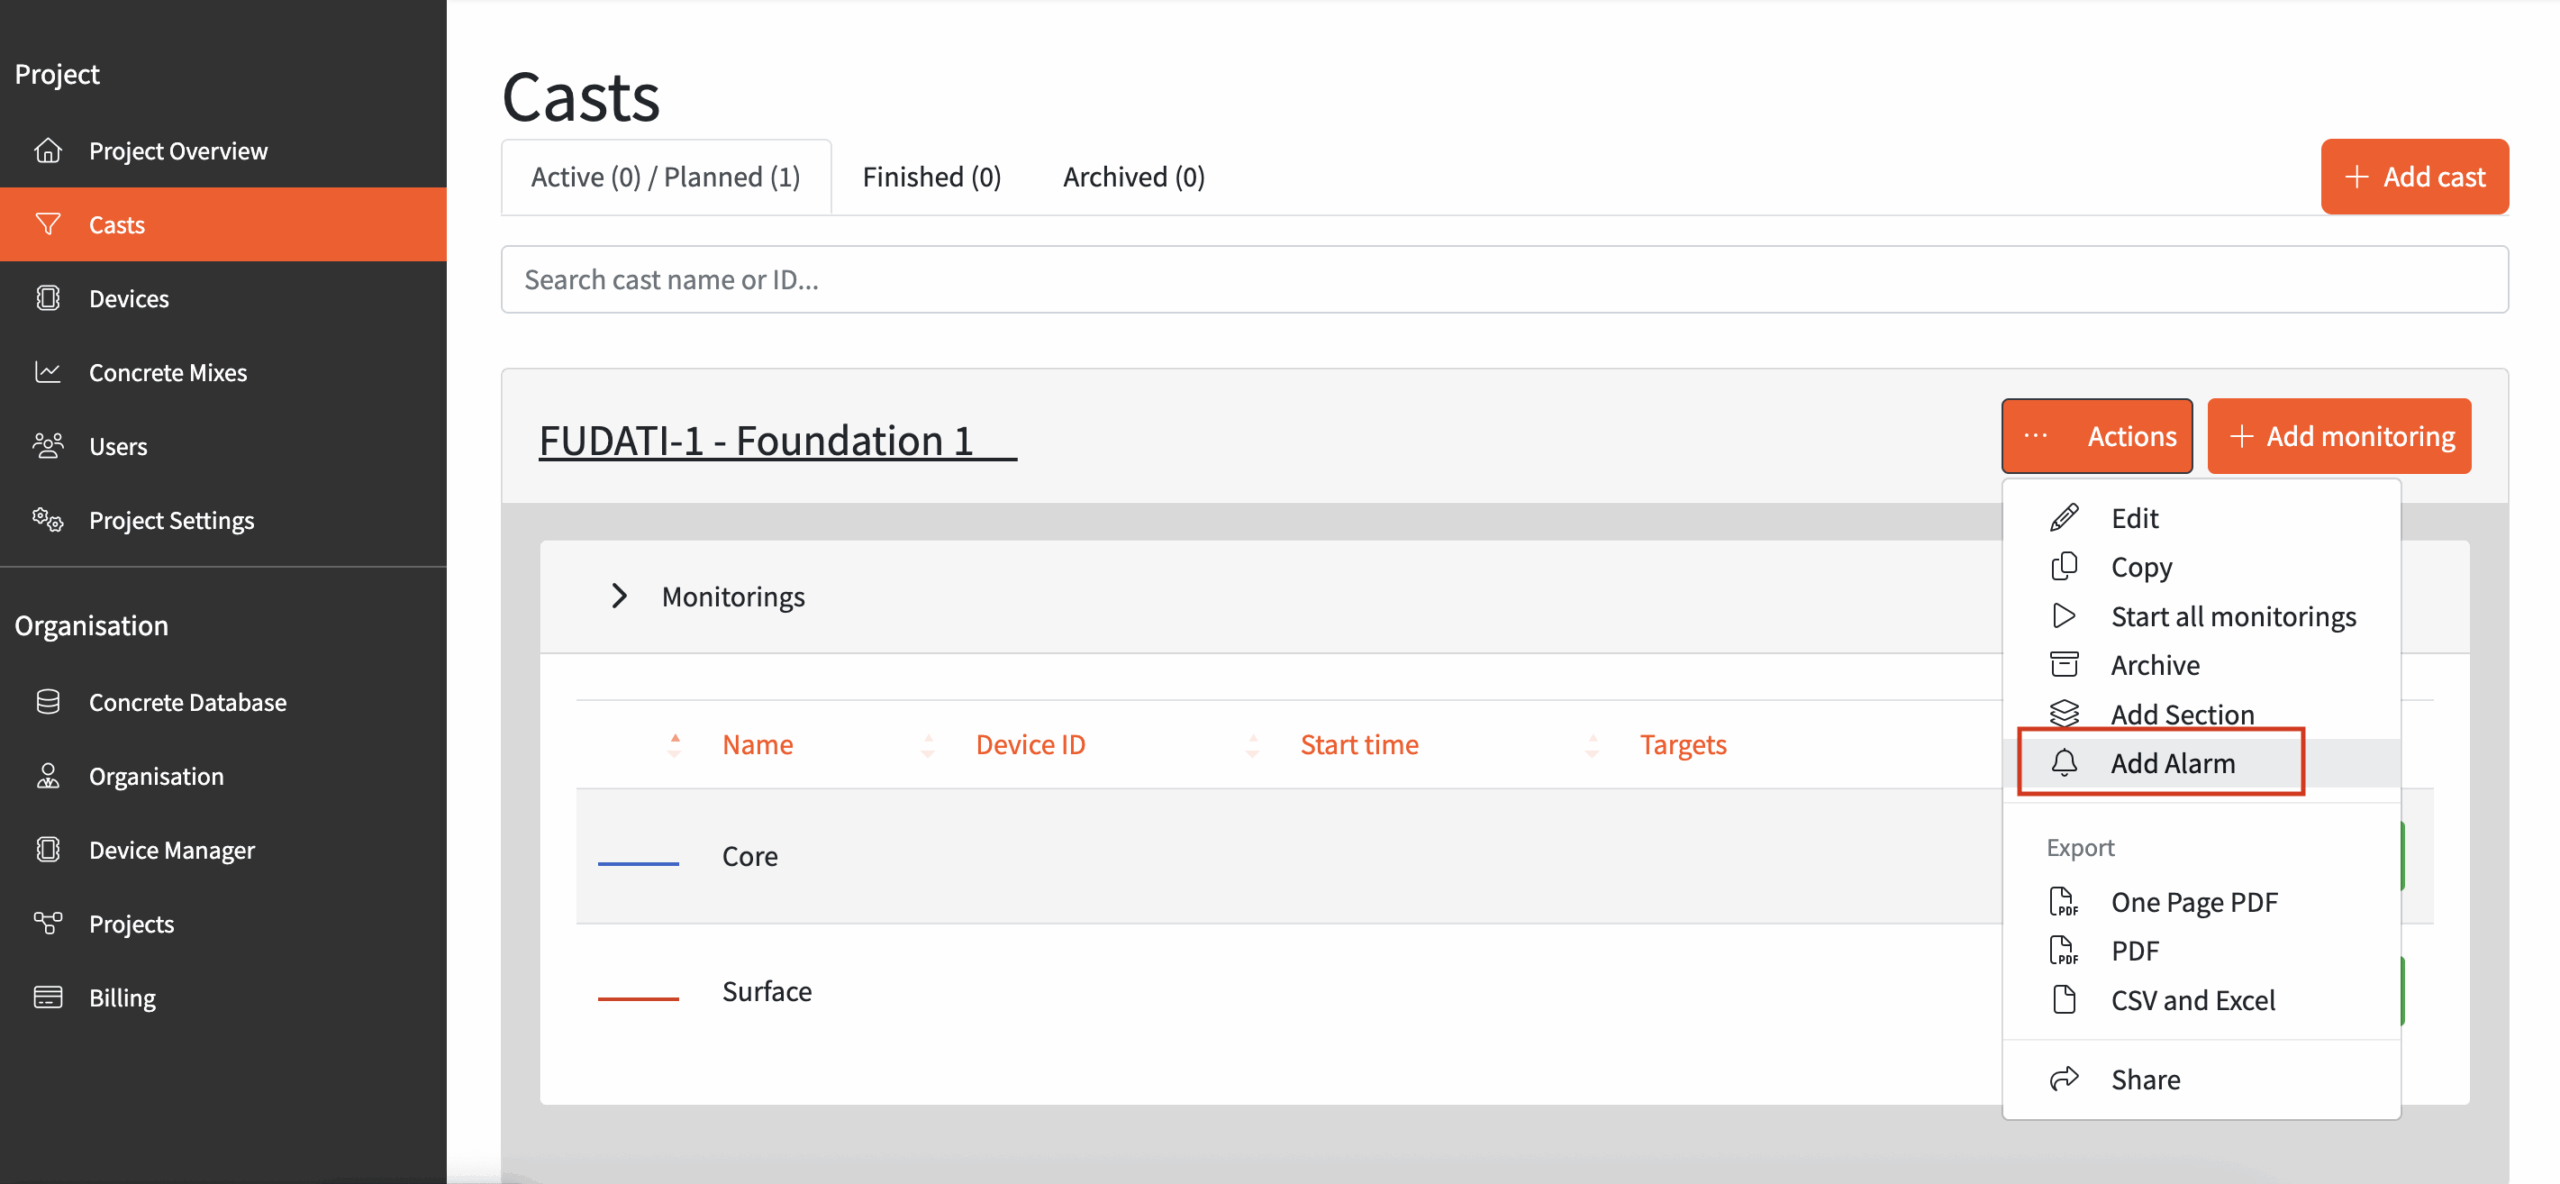The height and width of the screenshot is (1184, 2560).
Task: Select Archive from Actions menu
Action: tap(2154, 665)
